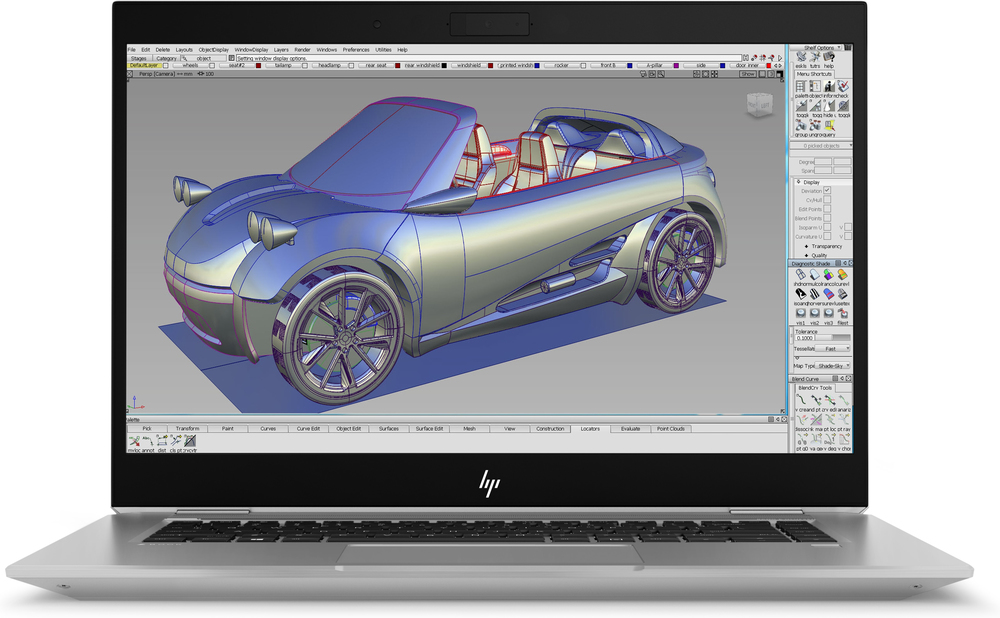Viewport: 1000px width, 618px height.
Task: Open the Utilities menu
Action: [x=383, y=50]
